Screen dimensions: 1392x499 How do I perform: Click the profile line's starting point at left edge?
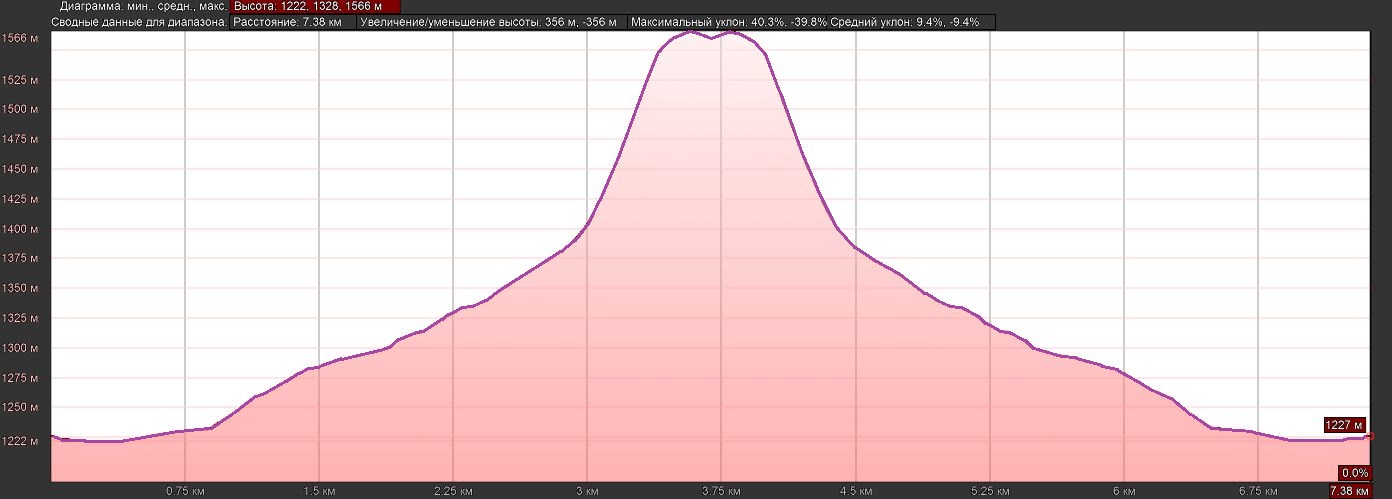click(52, 436)
